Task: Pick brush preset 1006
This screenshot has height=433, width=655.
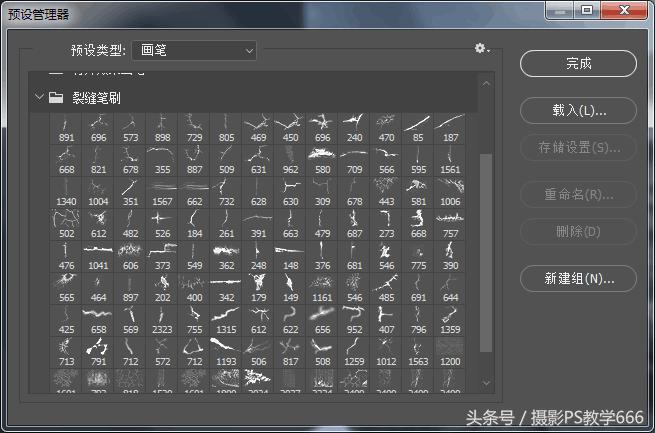Action: 450,193
